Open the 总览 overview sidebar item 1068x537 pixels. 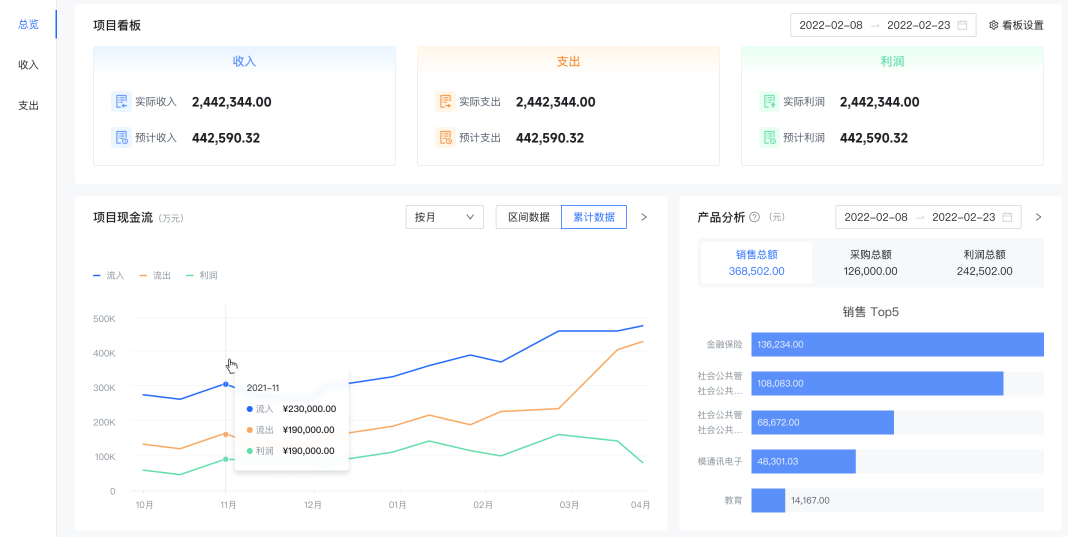click(29, 25)
